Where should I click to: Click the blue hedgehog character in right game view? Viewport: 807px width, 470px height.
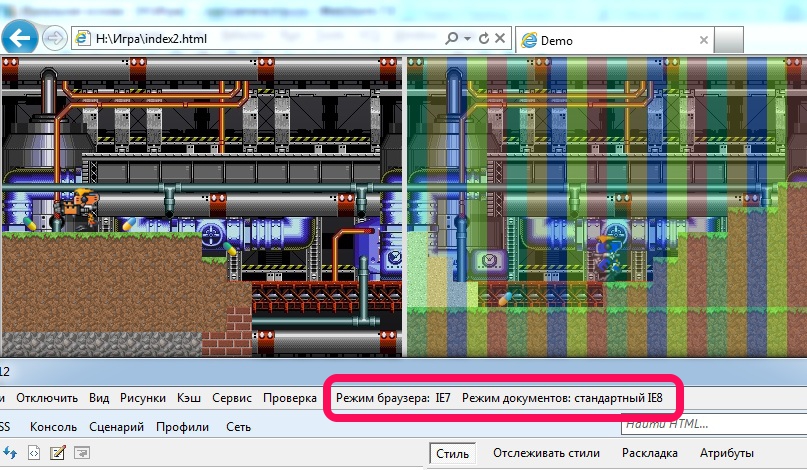(608, 257)
